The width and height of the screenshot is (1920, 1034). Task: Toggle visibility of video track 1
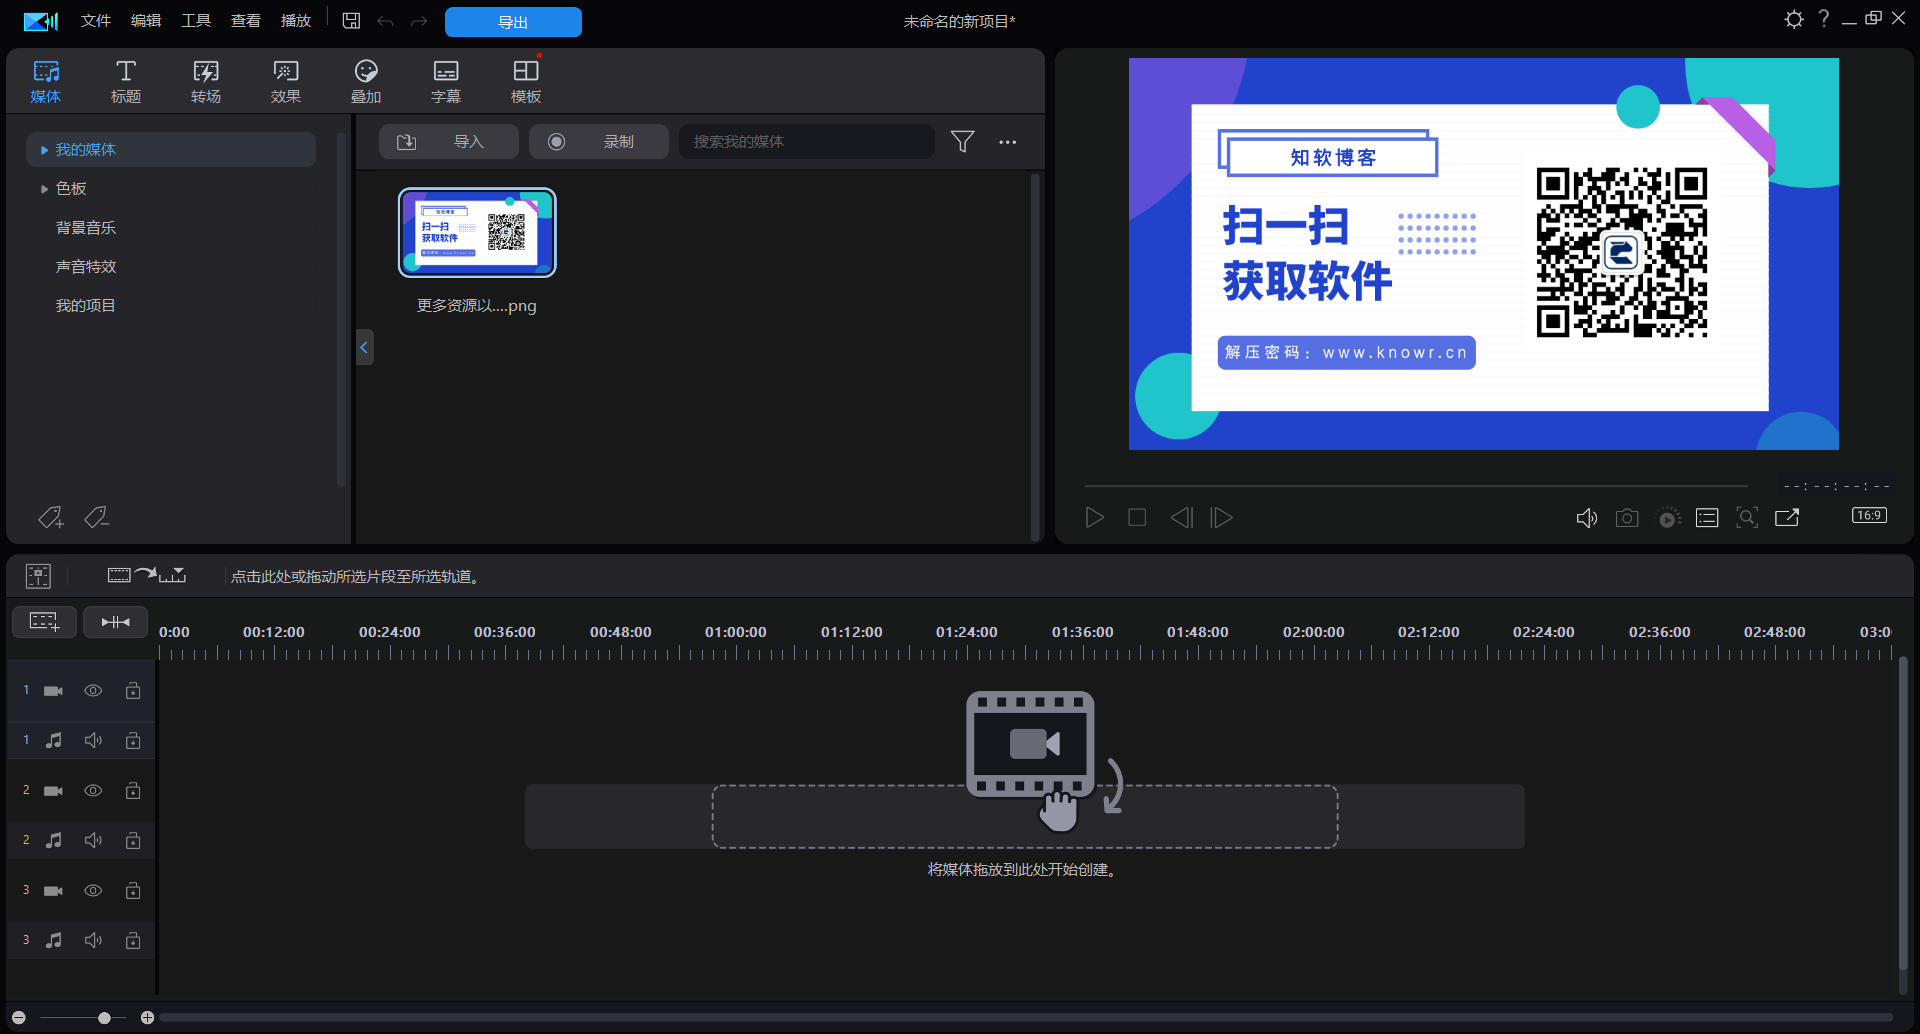(93, 691)
